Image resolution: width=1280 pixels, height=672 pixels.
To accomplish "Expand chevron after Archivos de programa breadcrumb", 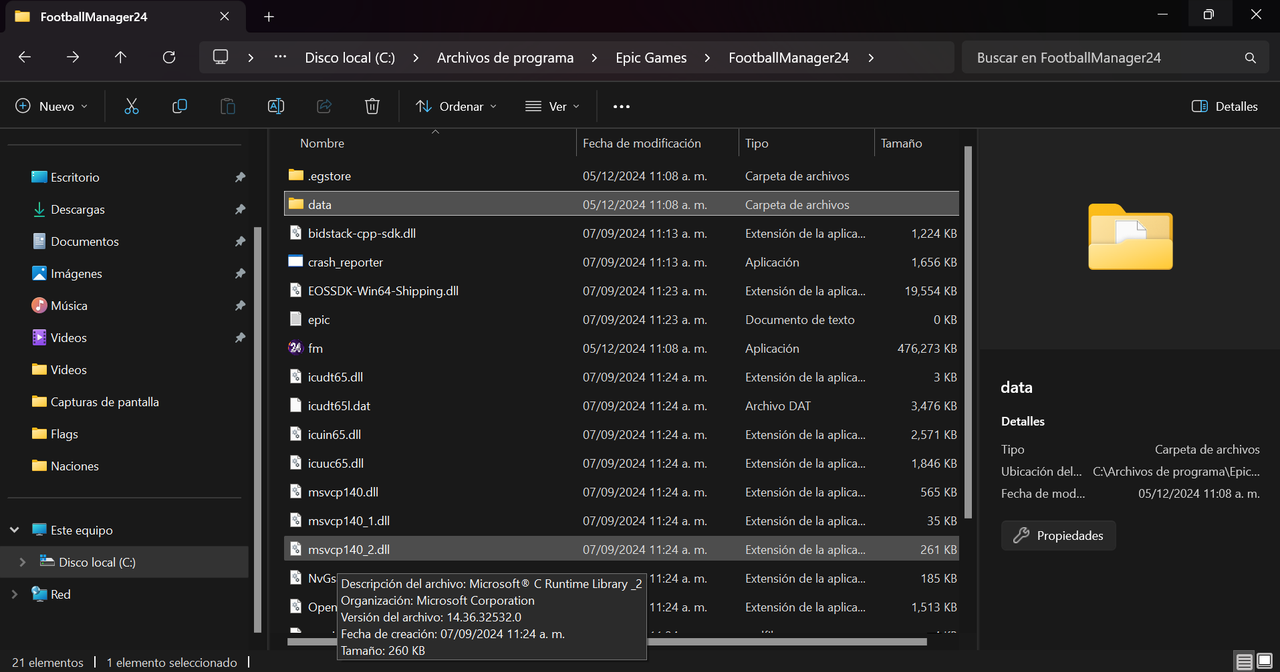I will coord(594,58).
